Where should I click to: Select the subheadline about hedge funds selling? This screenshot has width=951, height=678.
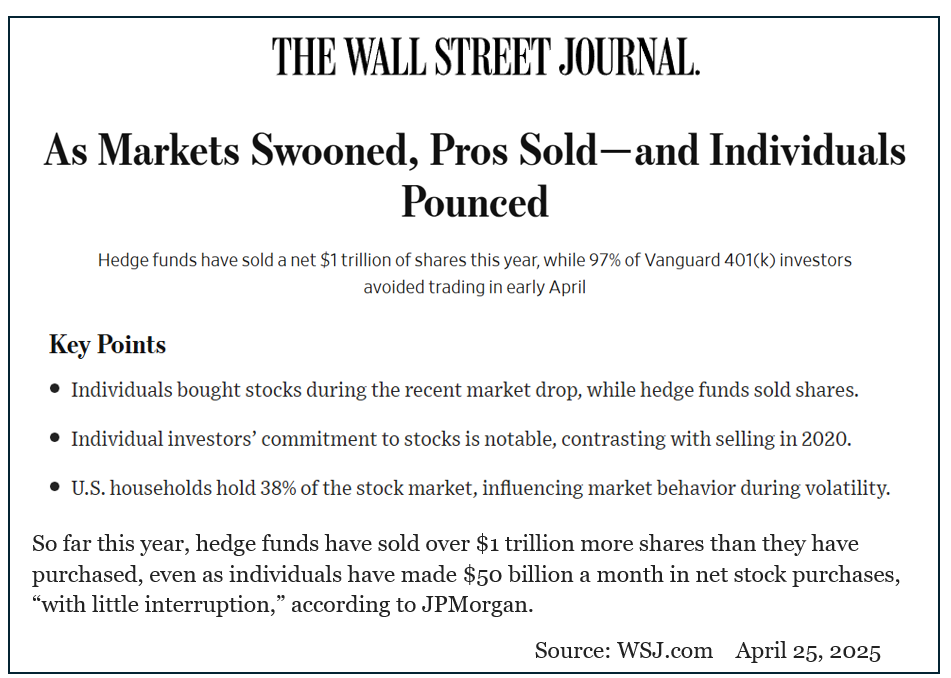click(474, 273)
